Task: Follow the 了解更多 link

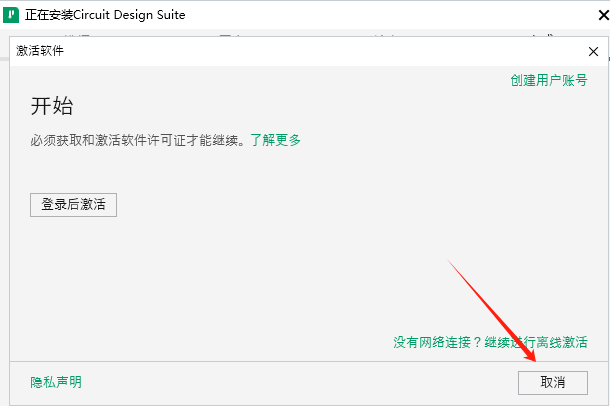Action: tap(275, 140)
